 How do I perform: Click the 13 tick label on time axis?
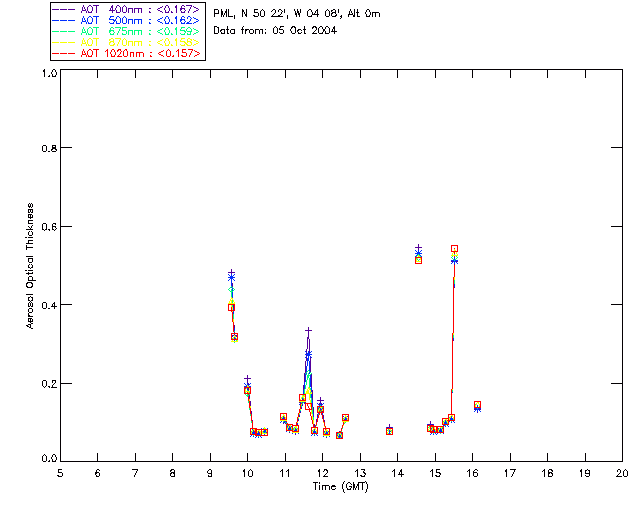point(360,472)
